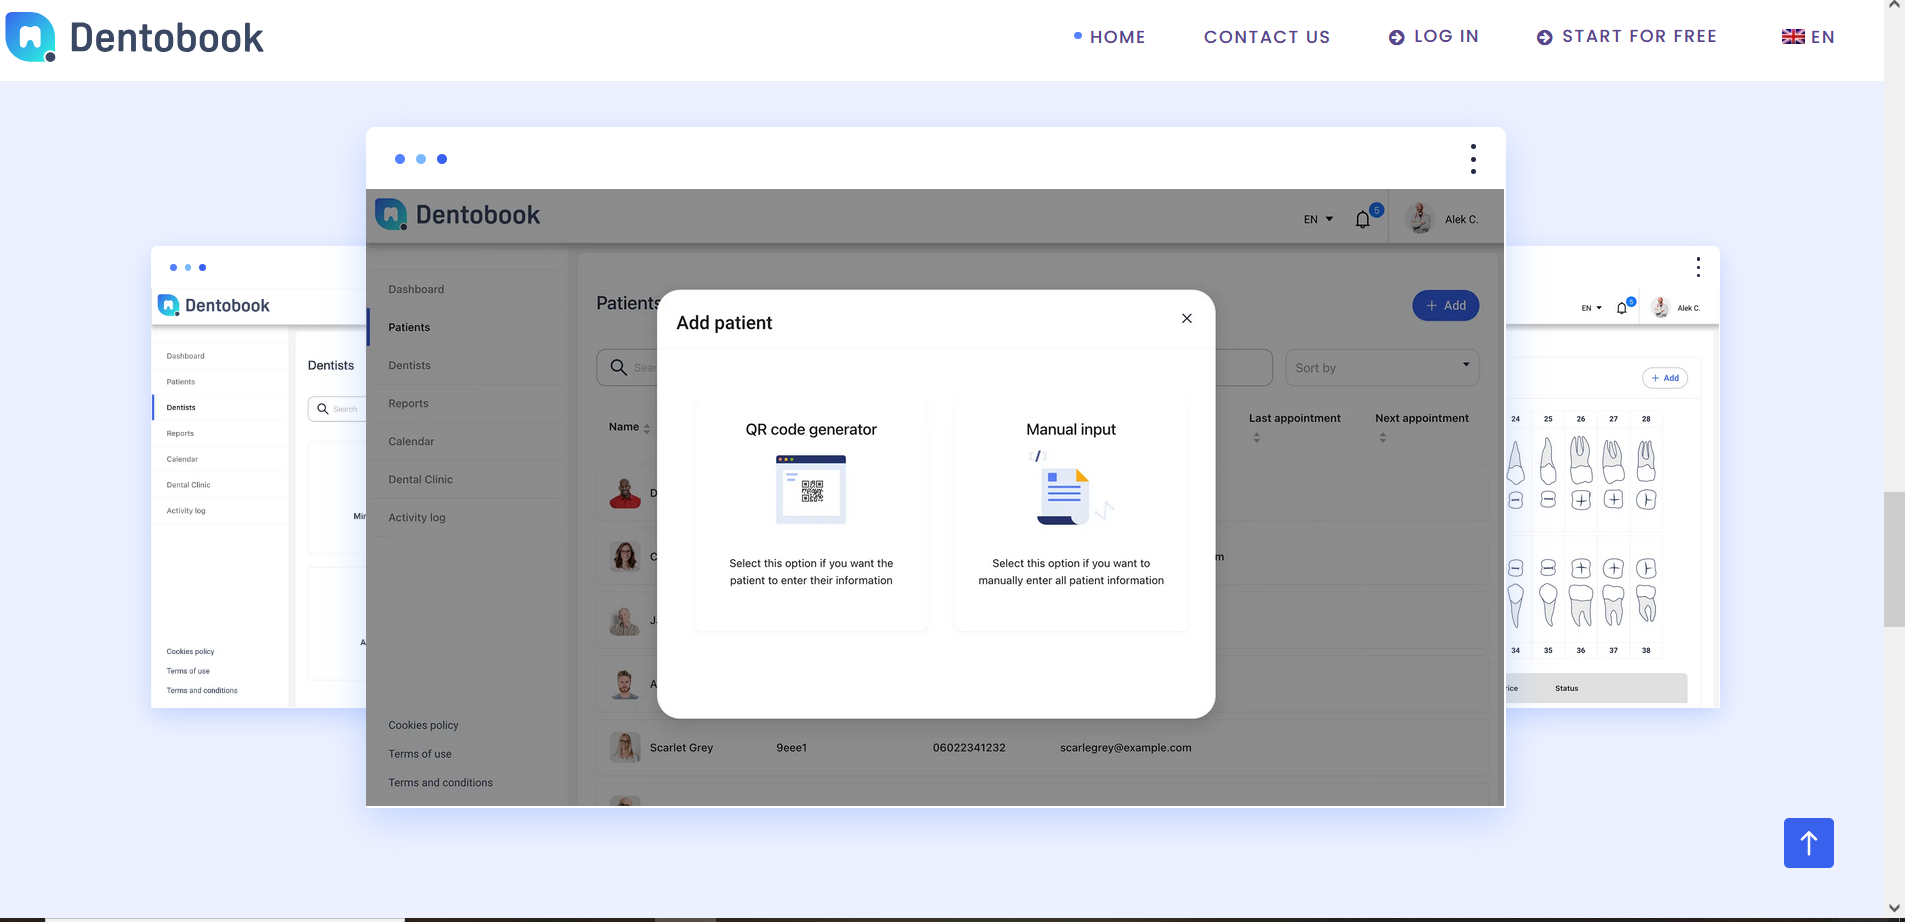Image resolution: width=1905 pixels, height=922 pixels.
Task: Choose the QR code generator option card
Action: pos(811,514)
